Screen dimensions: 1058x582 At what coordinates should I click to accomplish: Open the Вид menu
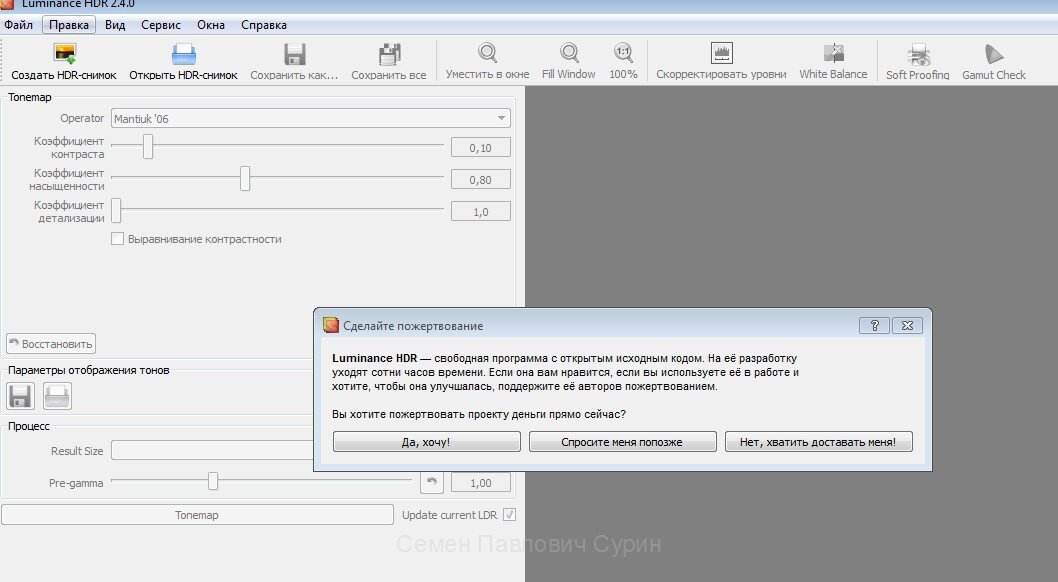point(115,25)
